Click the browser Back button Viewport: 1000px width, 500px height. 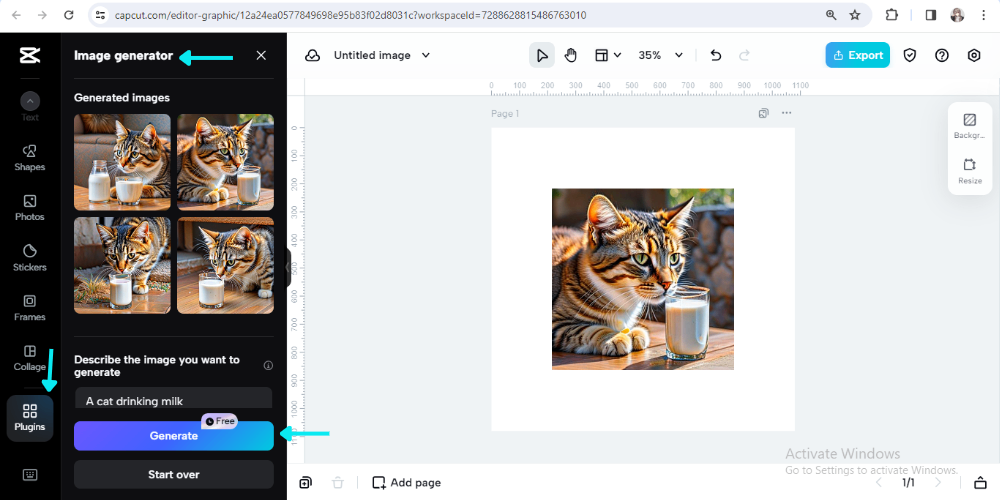(x=16, y=15)
